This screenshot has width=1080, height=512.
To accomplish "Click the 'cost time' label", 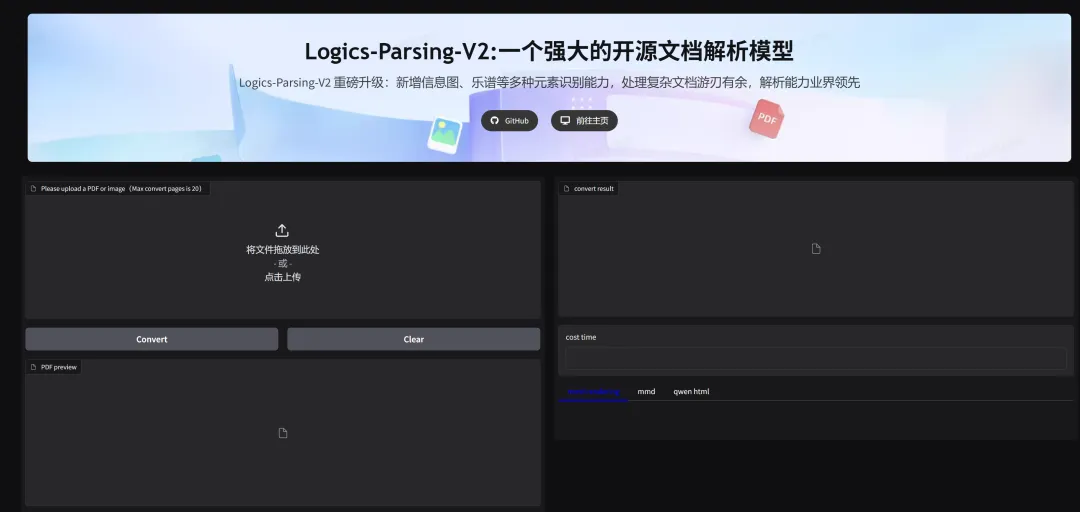I will point(581,337).
